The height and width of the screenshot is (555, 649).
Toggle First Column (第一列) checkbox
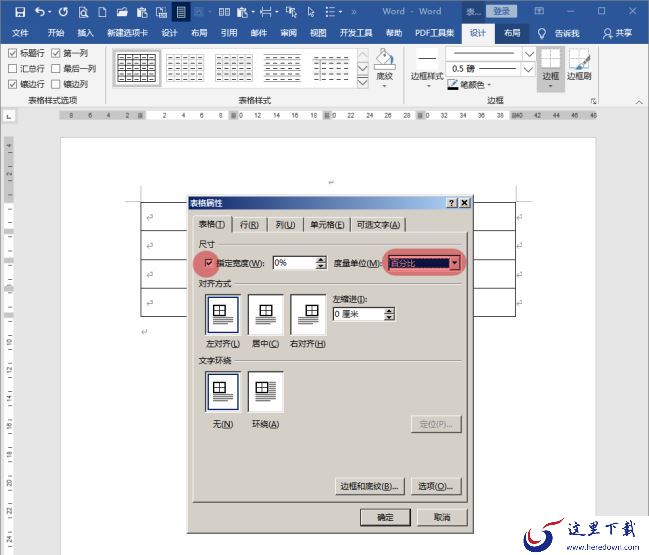click(x=56, y=53)
